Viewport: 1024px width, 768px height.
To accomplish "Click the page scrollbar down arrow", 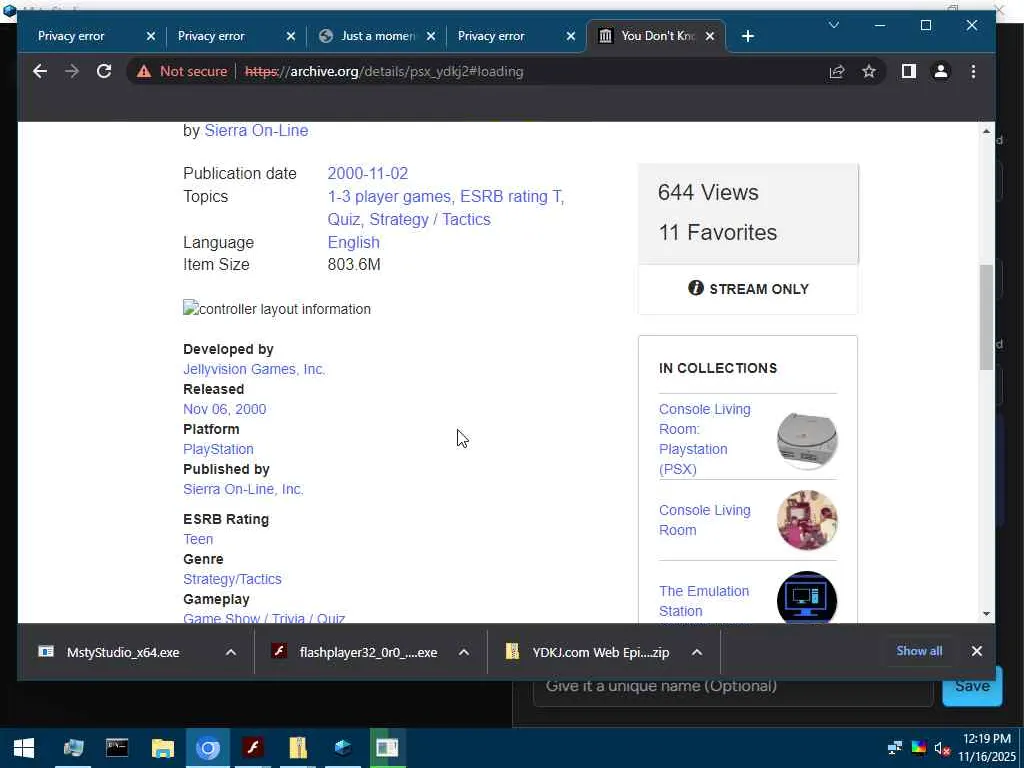I will (986, 613).
